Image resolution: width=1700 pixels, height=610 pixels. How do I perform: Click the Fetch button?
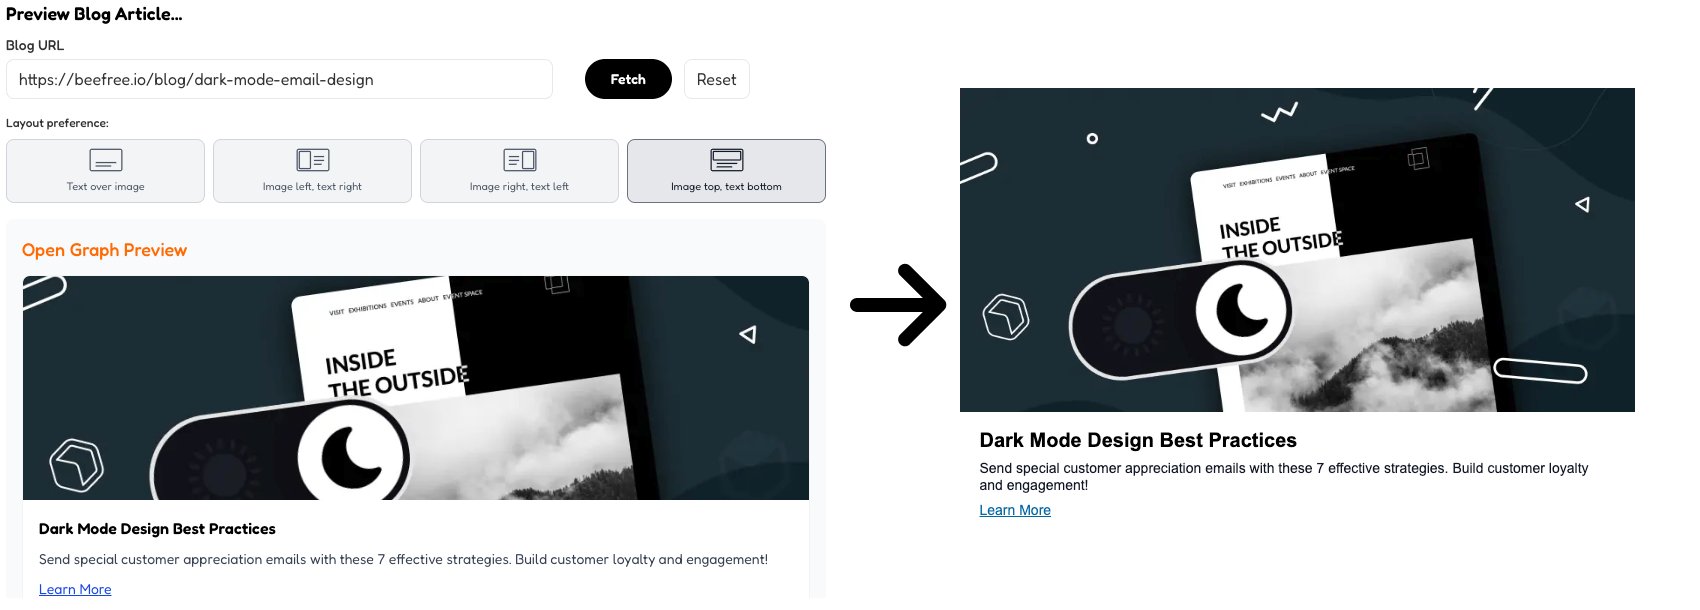coord(628,79)
